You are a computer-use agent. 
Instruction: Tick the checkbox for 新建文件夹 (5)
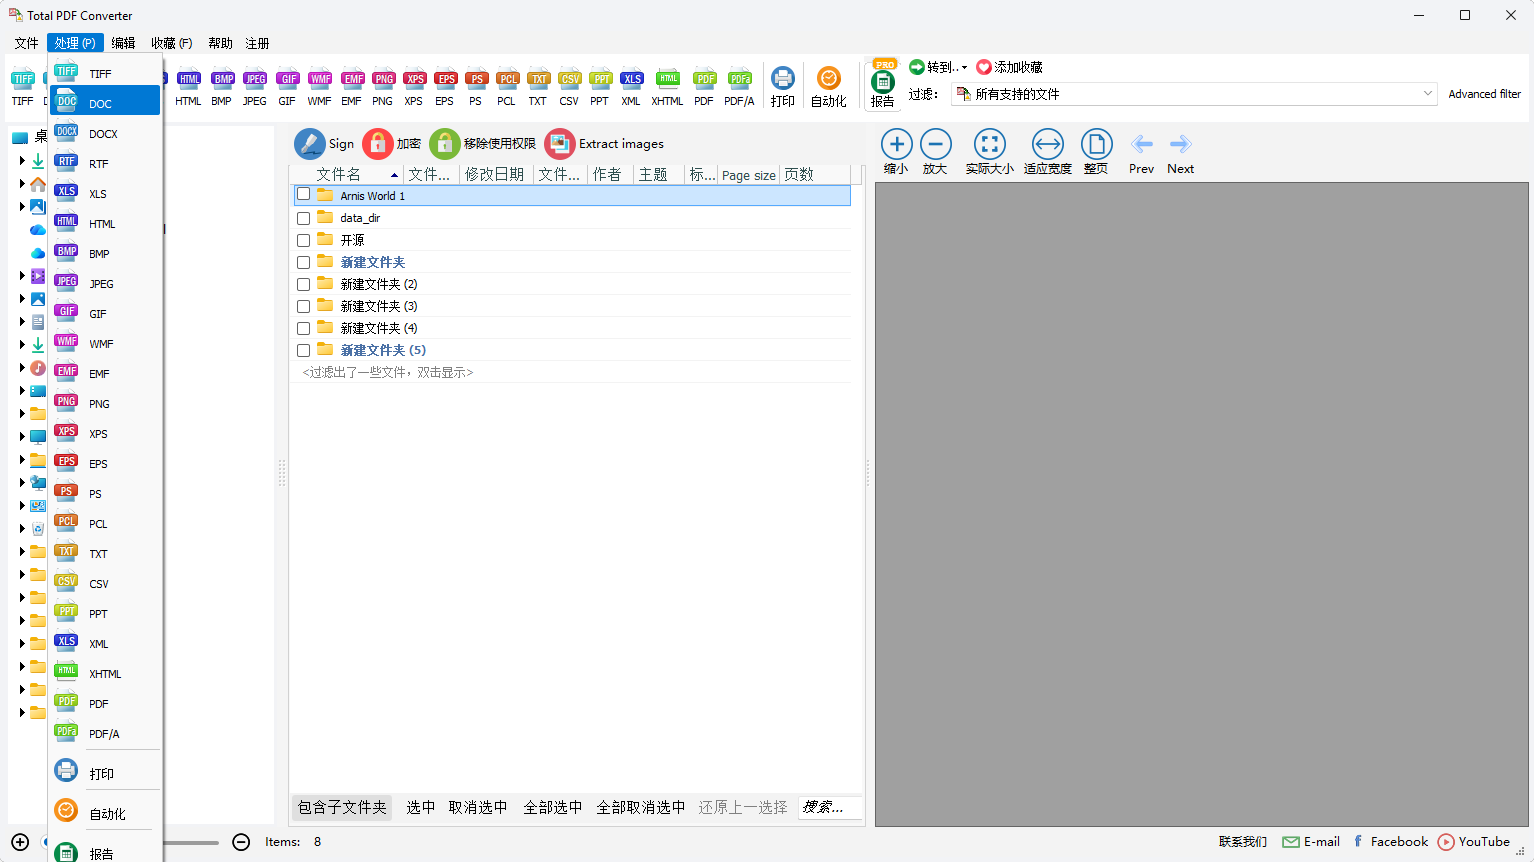303,350
